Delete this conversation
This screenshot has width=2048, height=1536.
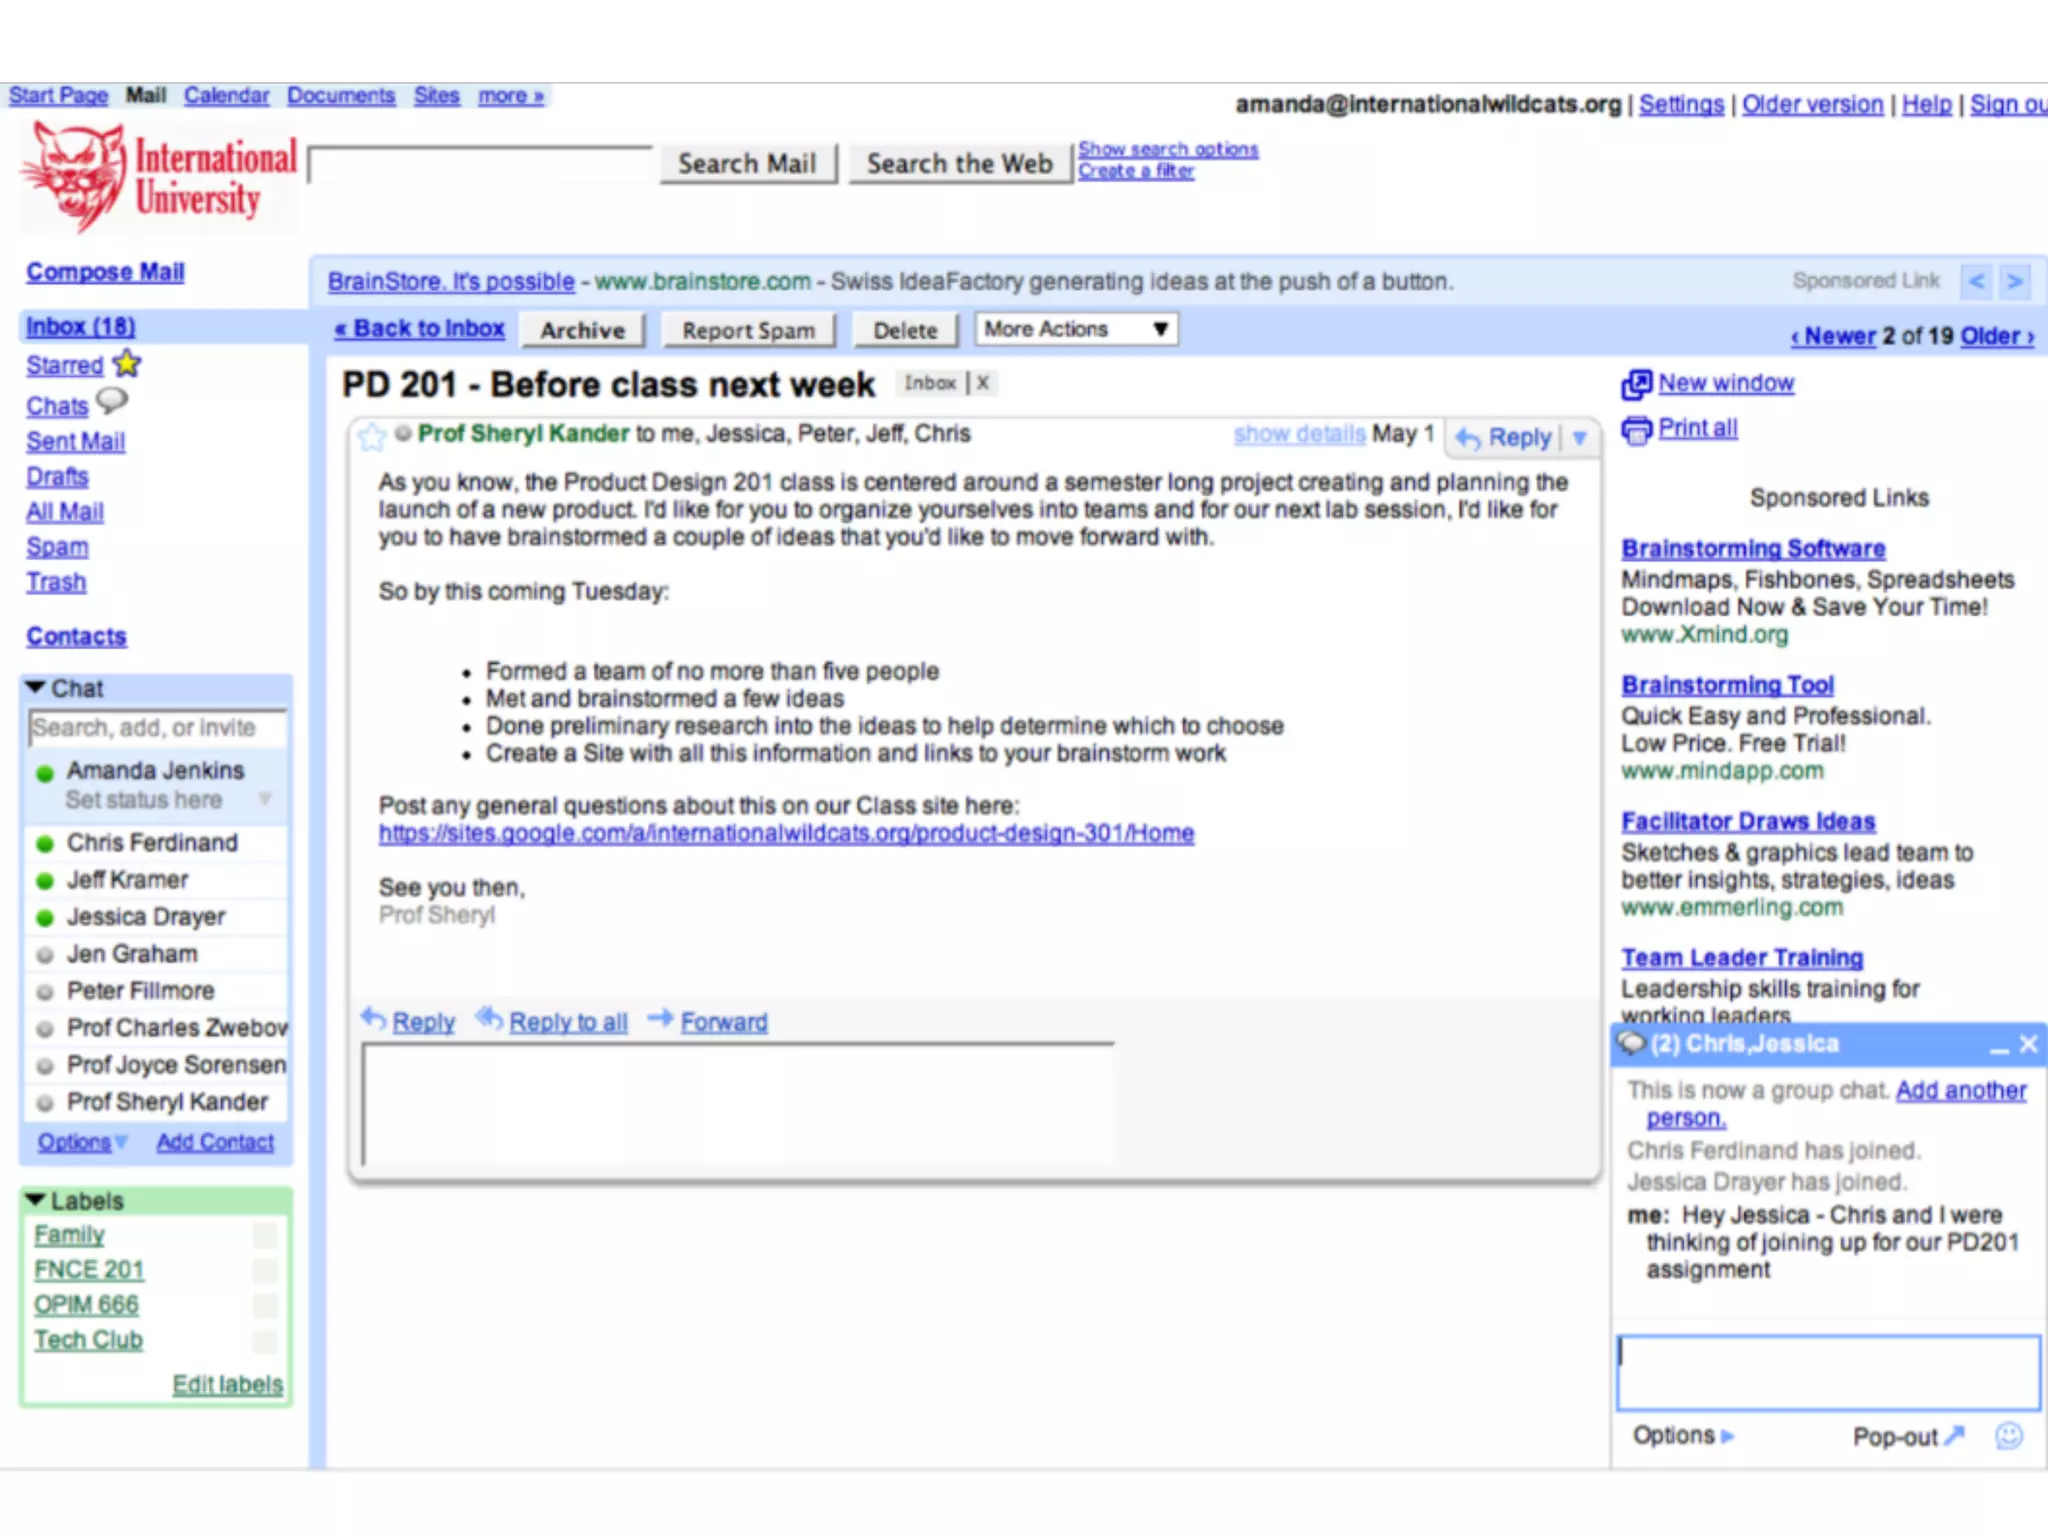point(906,331)
